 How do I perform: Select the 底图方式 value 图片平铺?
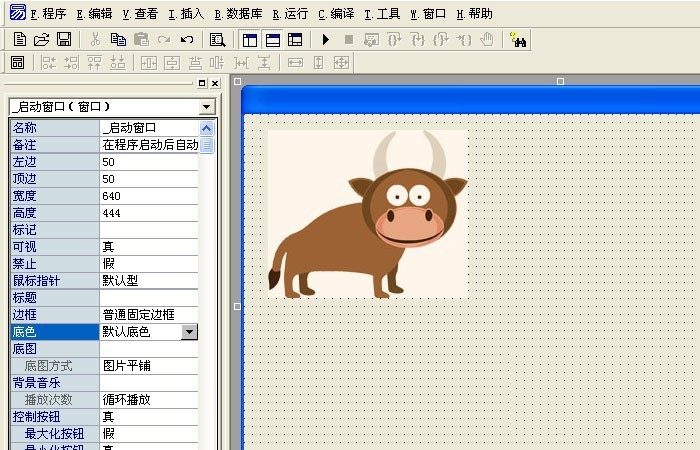(x=149, y=366)
